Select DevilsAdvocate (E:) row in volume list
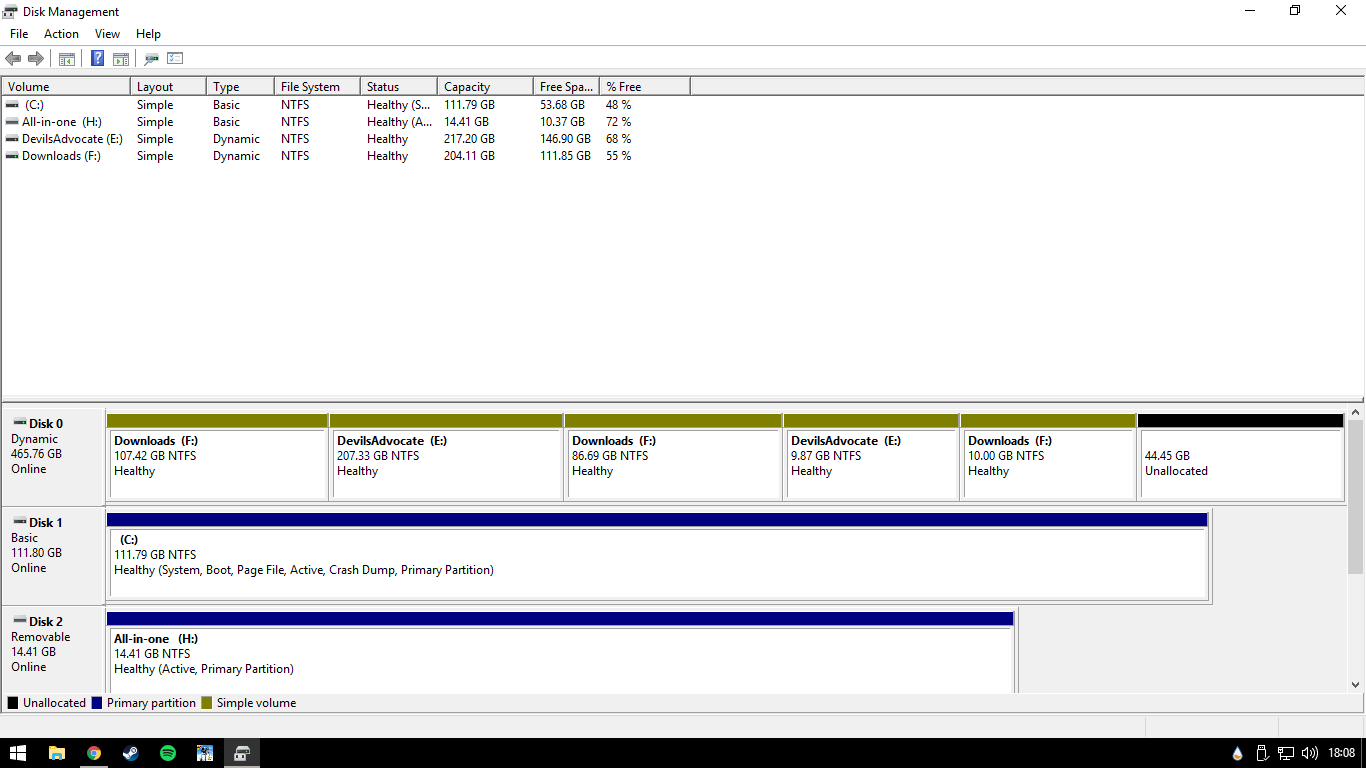This screenshot has width=1366, height=768. click(x=72, y=139)
